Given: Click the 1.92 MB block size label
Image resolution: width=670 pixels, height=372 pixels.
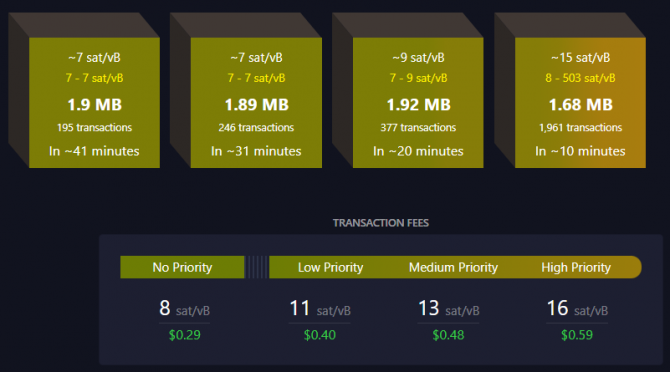Looking at the screenshot, I should (418, 105).
